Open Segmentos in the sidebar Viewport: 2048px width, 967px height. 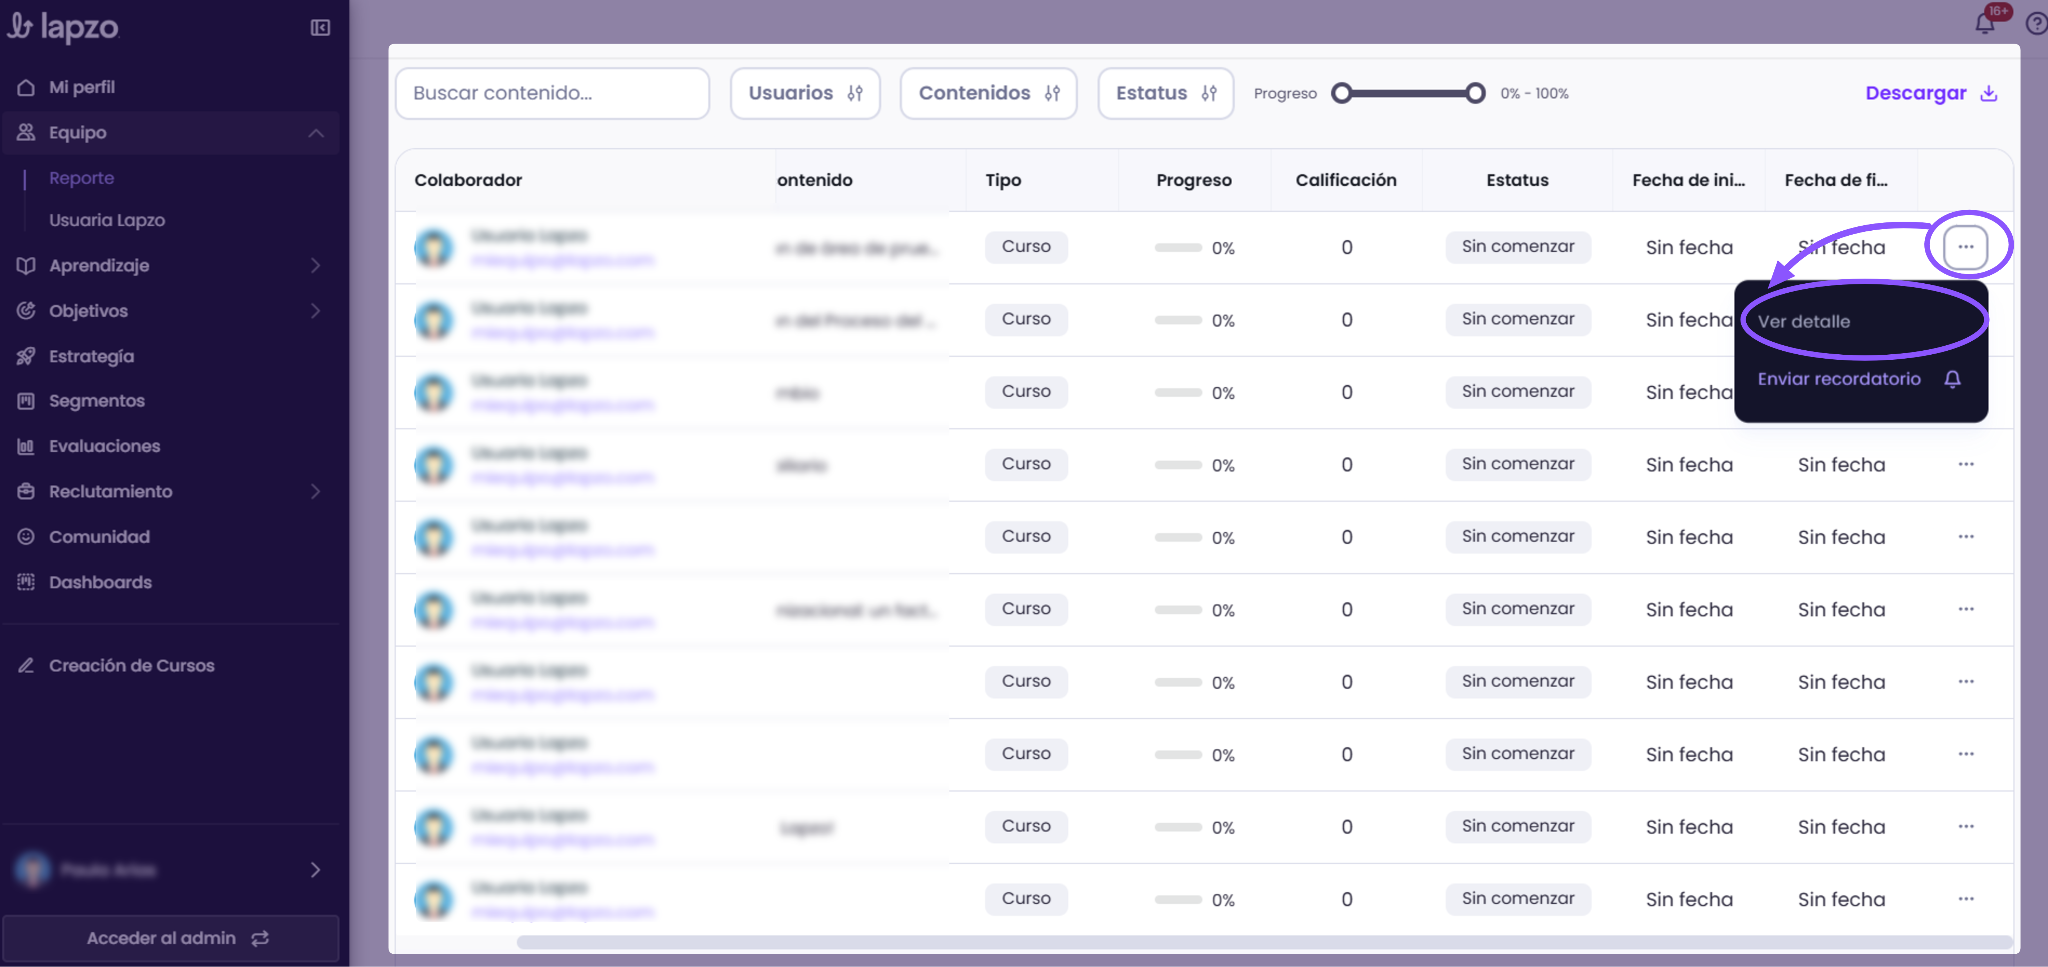pos(97,401)
